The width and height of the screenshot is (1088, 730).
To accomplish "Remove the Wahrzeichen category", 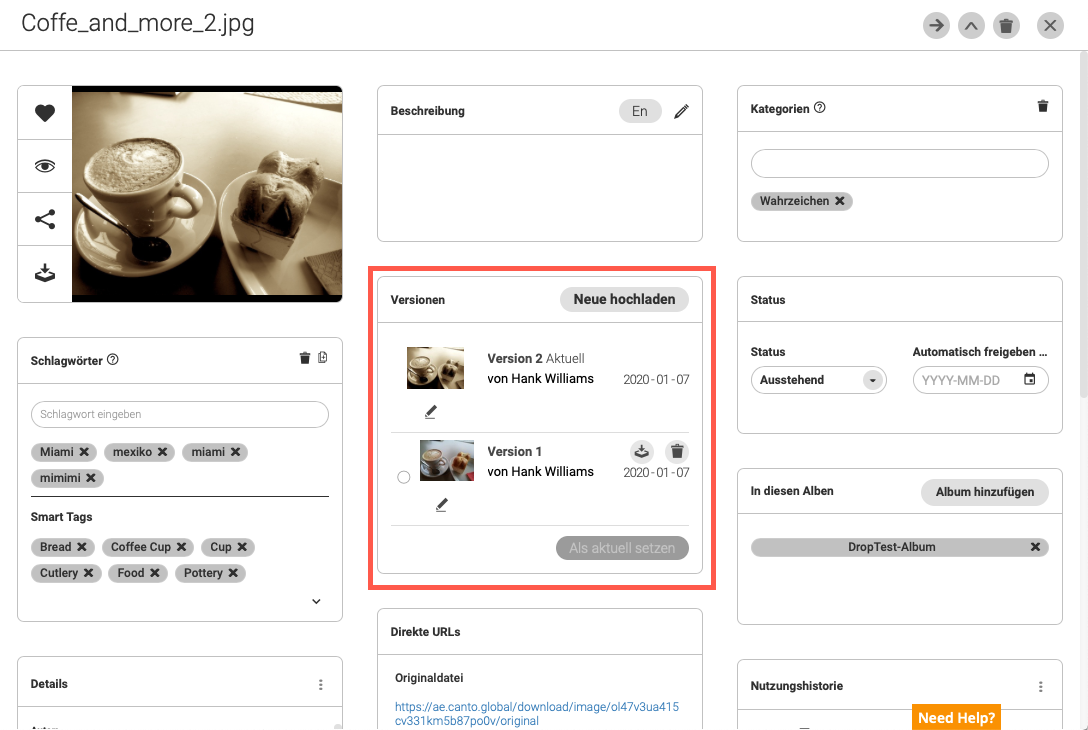I will click(x=840, y=201).
